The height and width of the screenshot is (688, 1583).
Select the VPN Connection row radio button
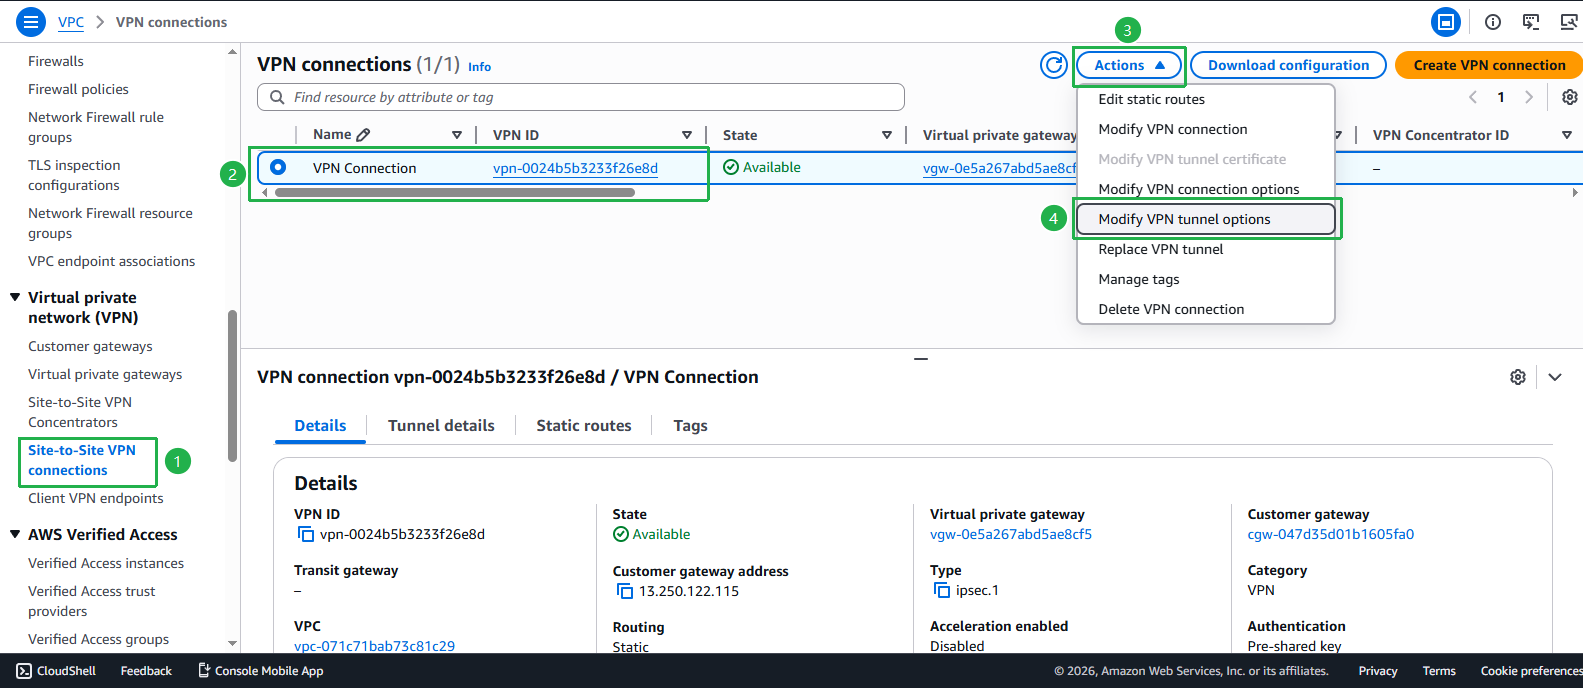[278, 167]
